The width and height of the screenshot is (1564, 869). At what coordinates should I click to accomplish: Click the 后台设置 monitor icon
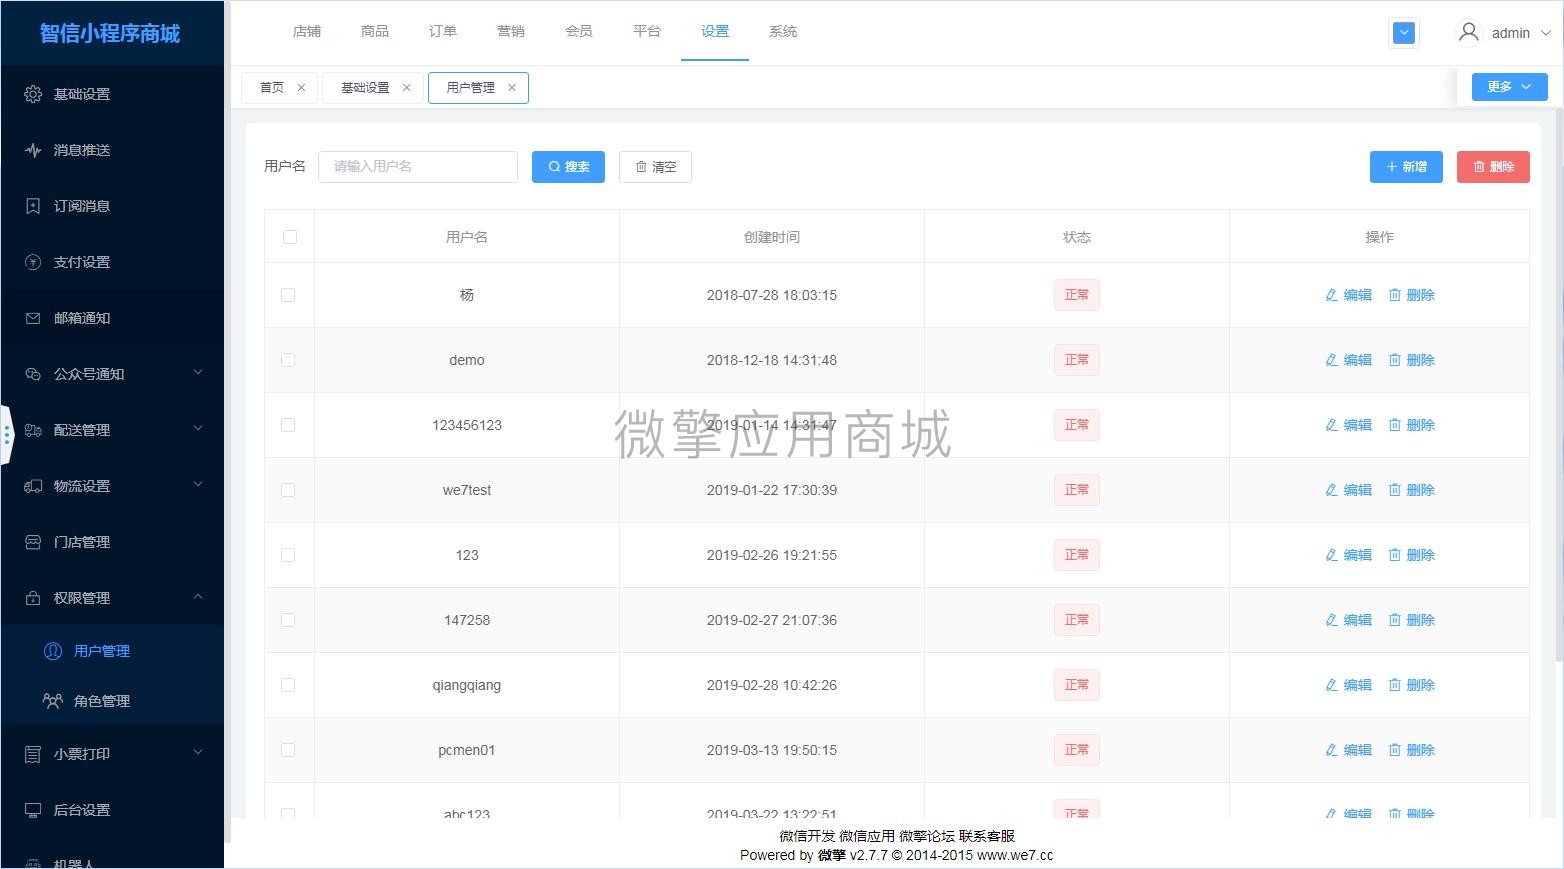click(33, 810)
